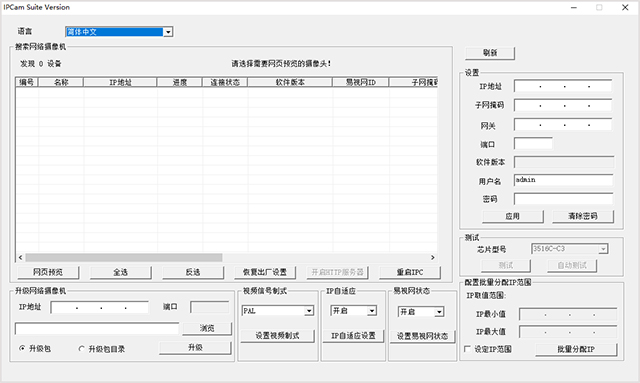Click the 浏览 browse button
The width and height of the screenshot is (640, 383).
click(x=207, y=328)
